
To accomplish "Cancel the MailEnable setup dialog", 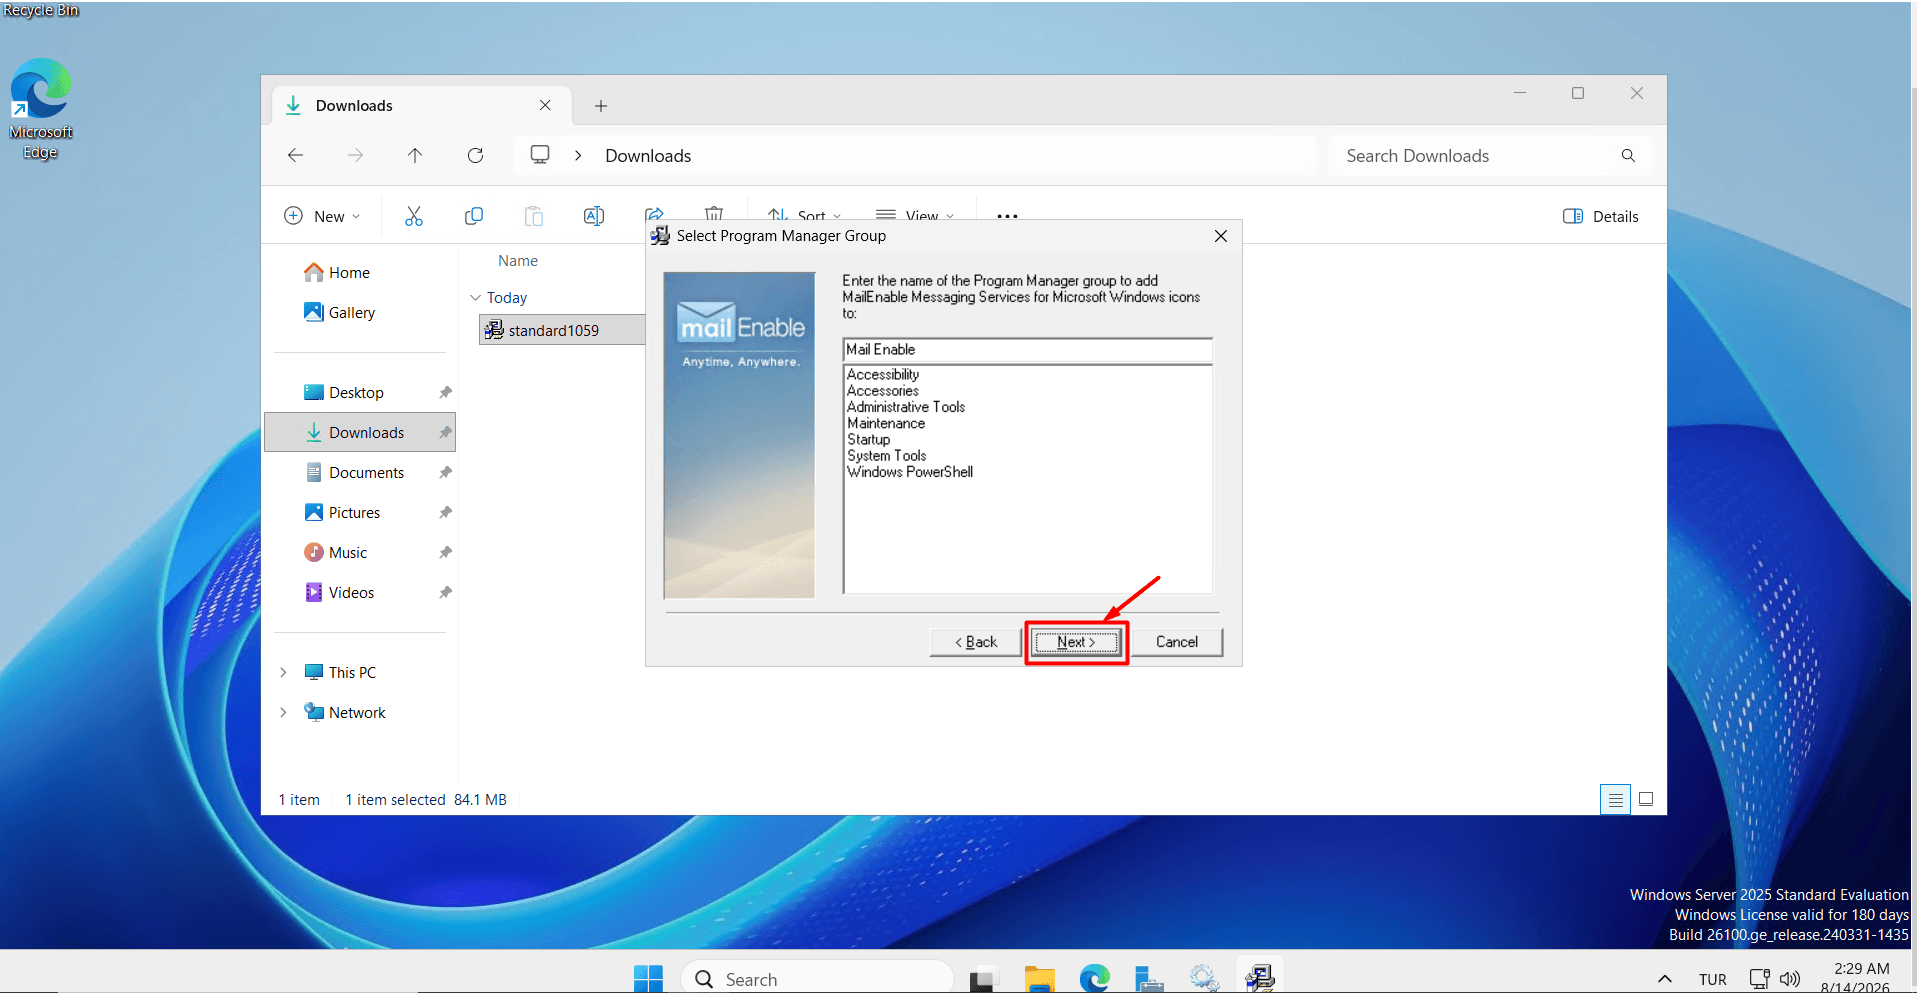I will click(x=1177, y=642).
